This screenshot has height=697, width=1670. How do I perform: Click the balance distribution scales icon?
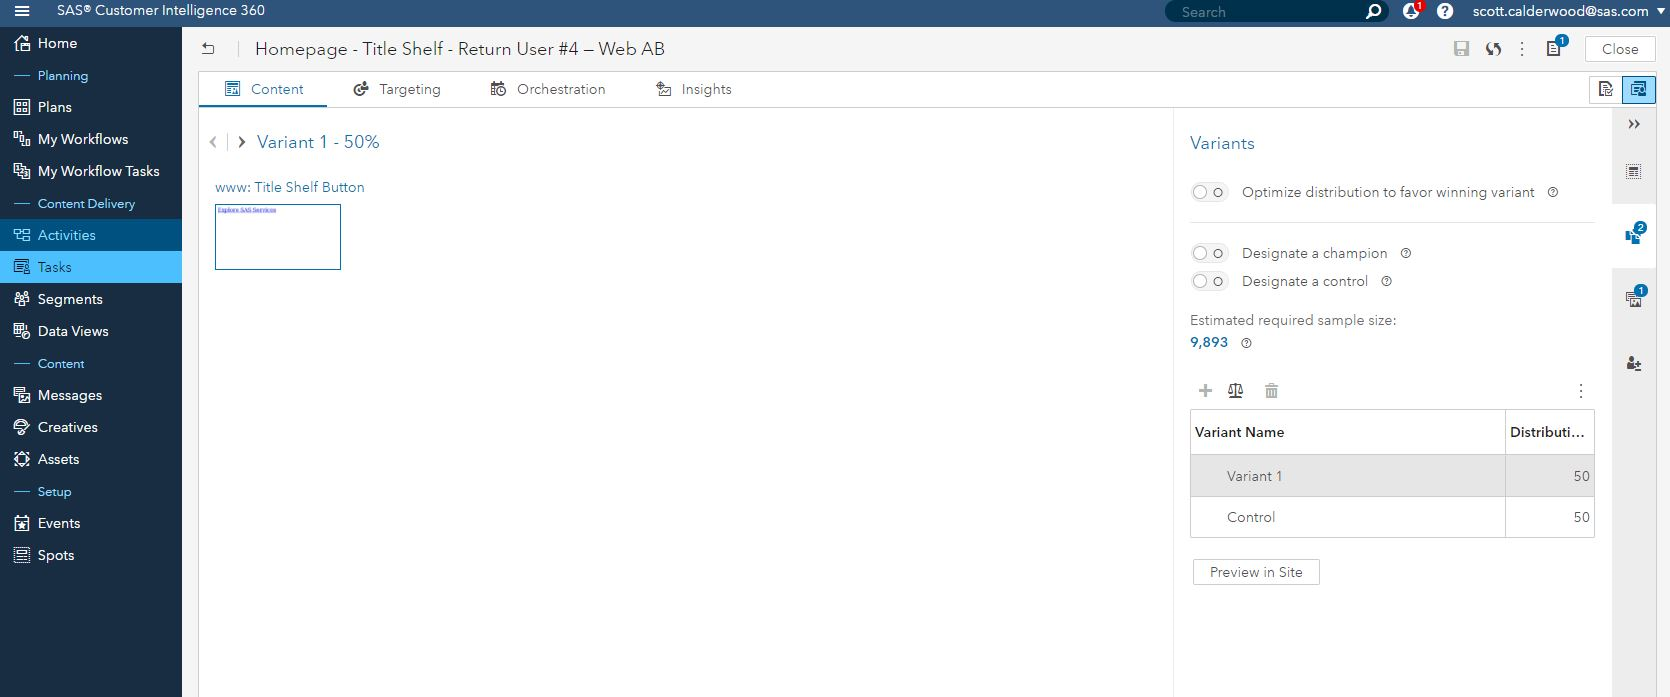(x=1236, y=391)
